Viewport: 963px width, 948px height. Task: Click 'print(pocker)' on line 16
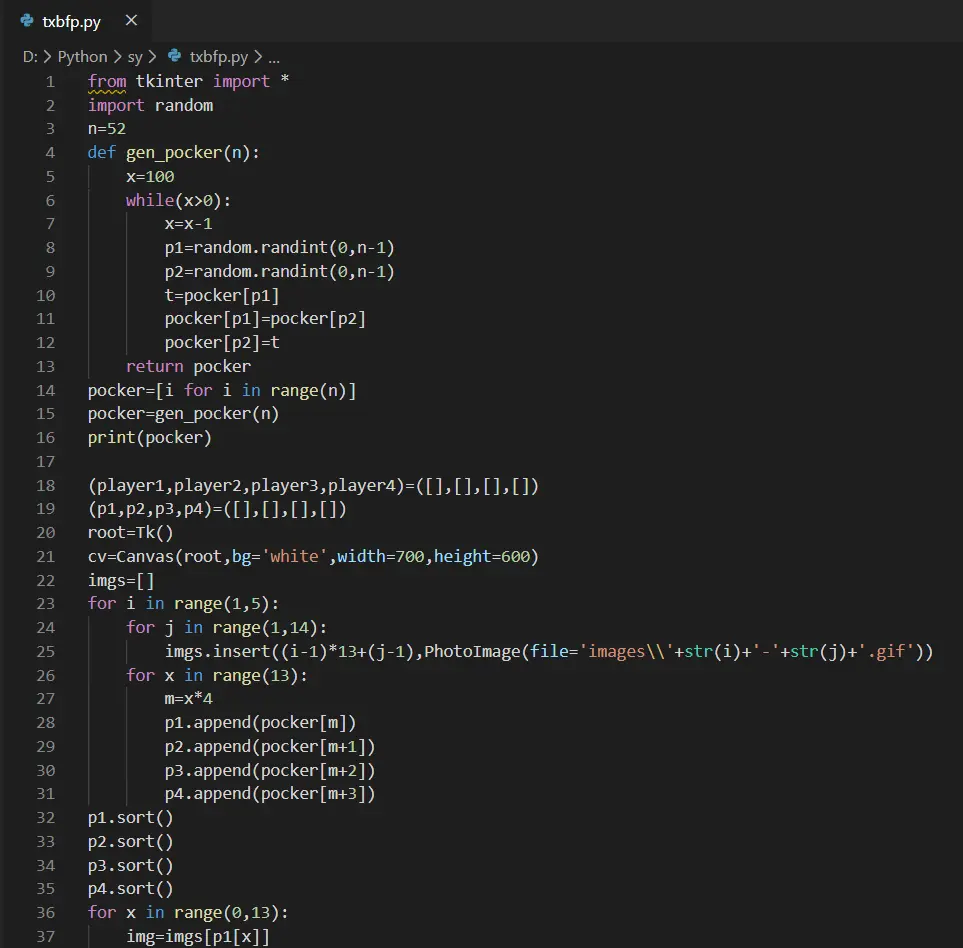tap(150, 438)
